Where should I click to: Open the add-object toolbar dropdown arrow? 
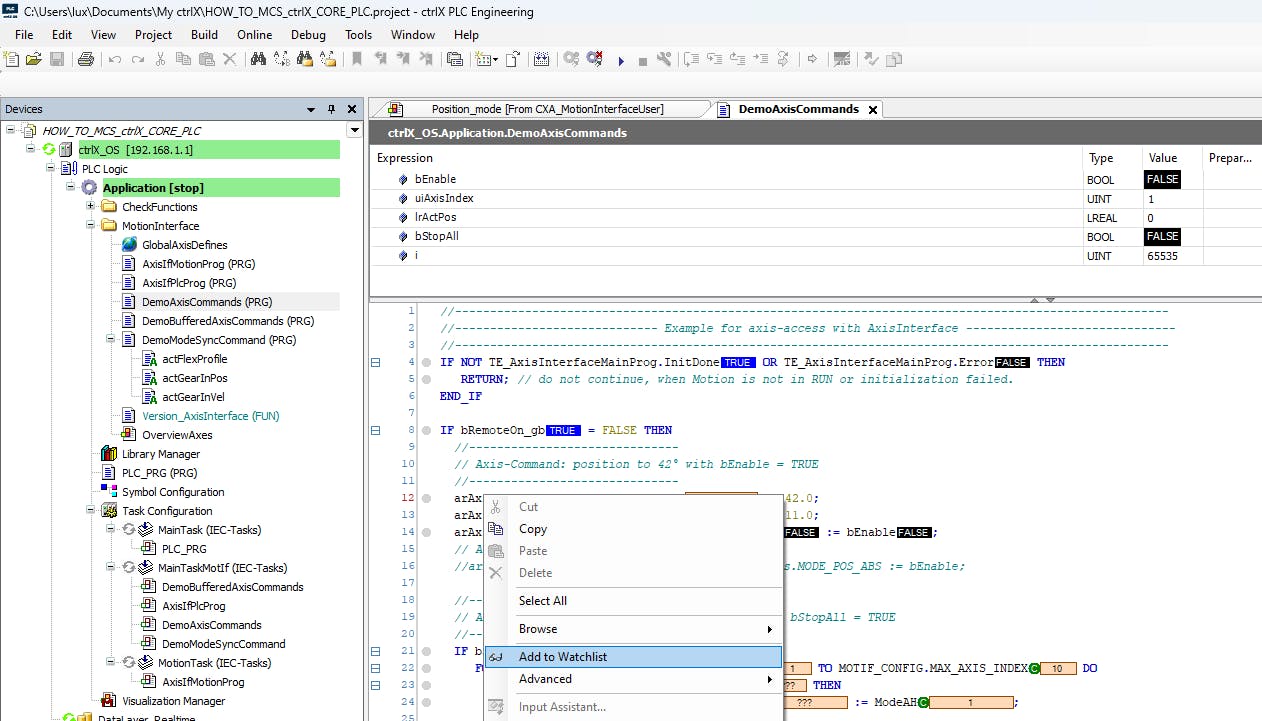[x=494, y=61]
